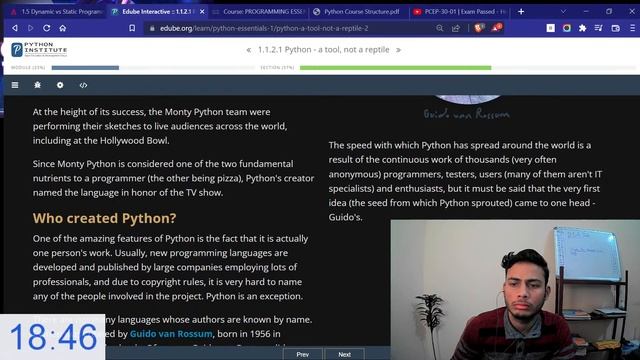Open the settings gear icon in the course toolbar

pyautogui.click(x=60, y=85)
